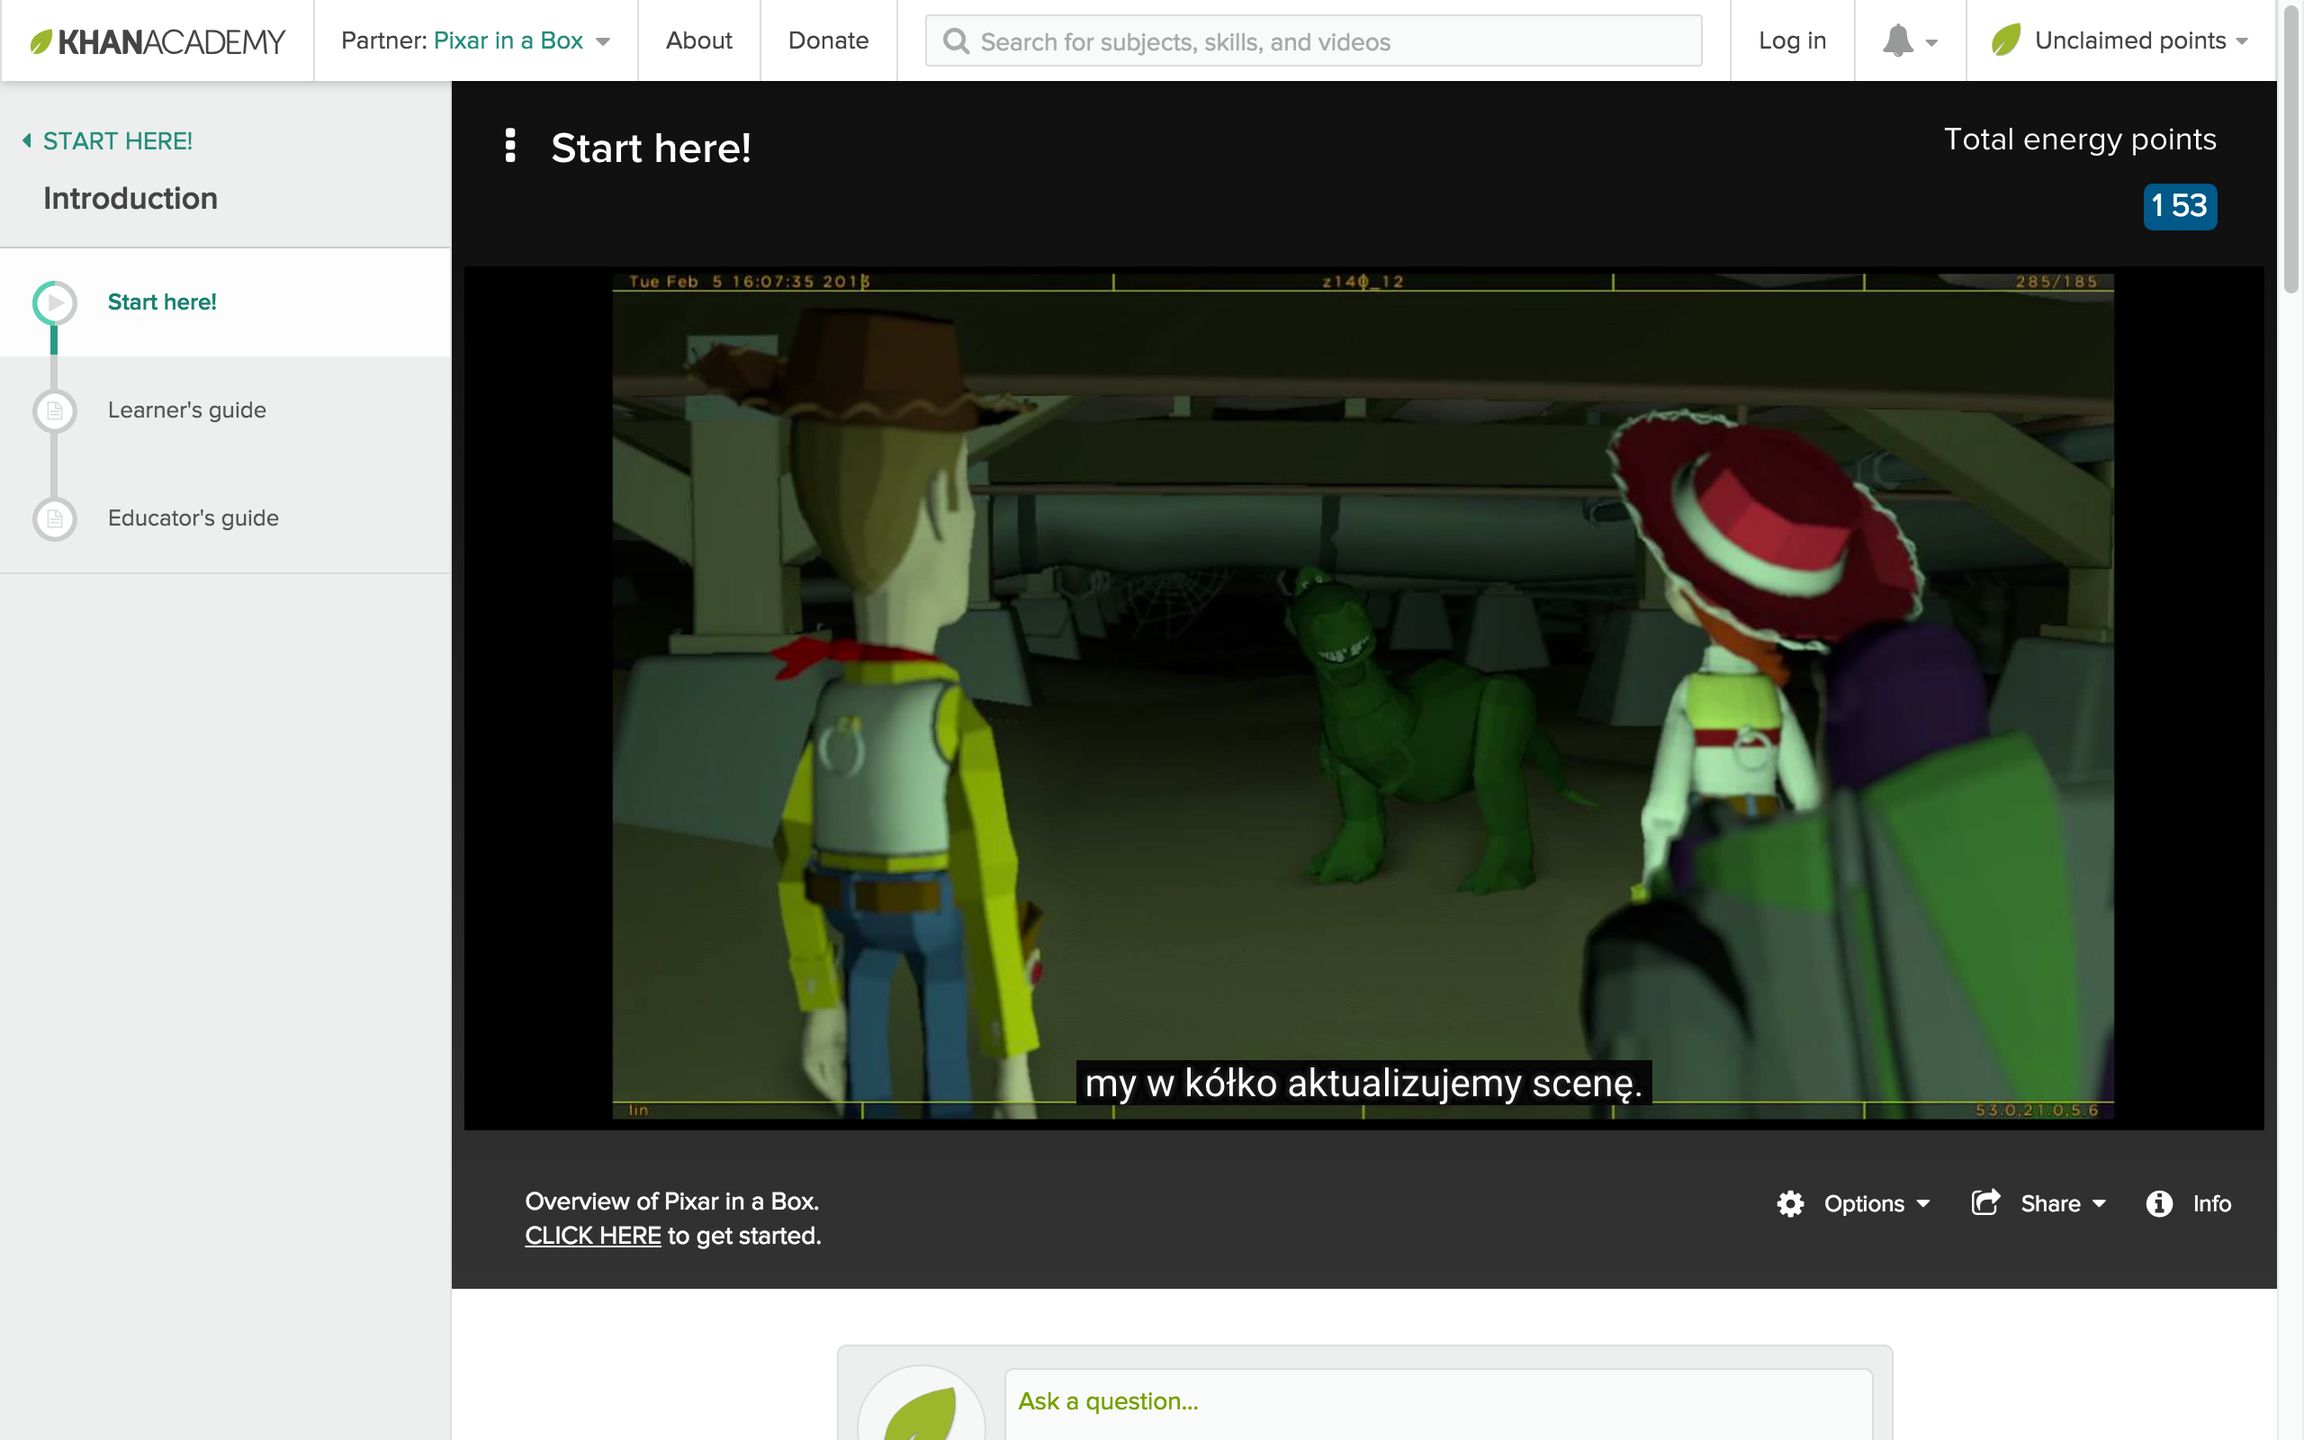Click the Start here! play circle icon
The height and width of the screenshot is (1440, 2304).
55,303
